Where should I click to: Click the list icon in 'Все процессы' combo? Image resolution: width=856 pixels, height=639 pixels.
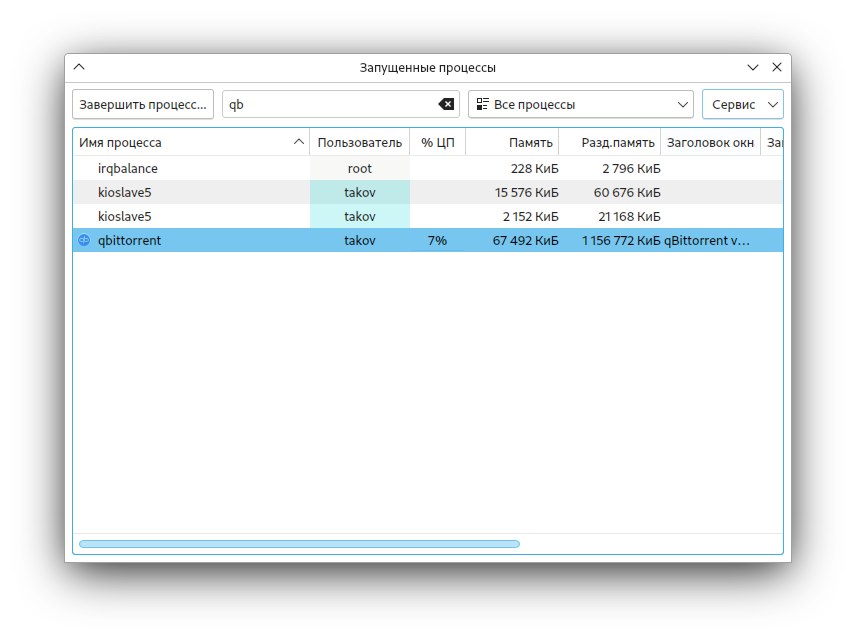(x=483, y=104)
